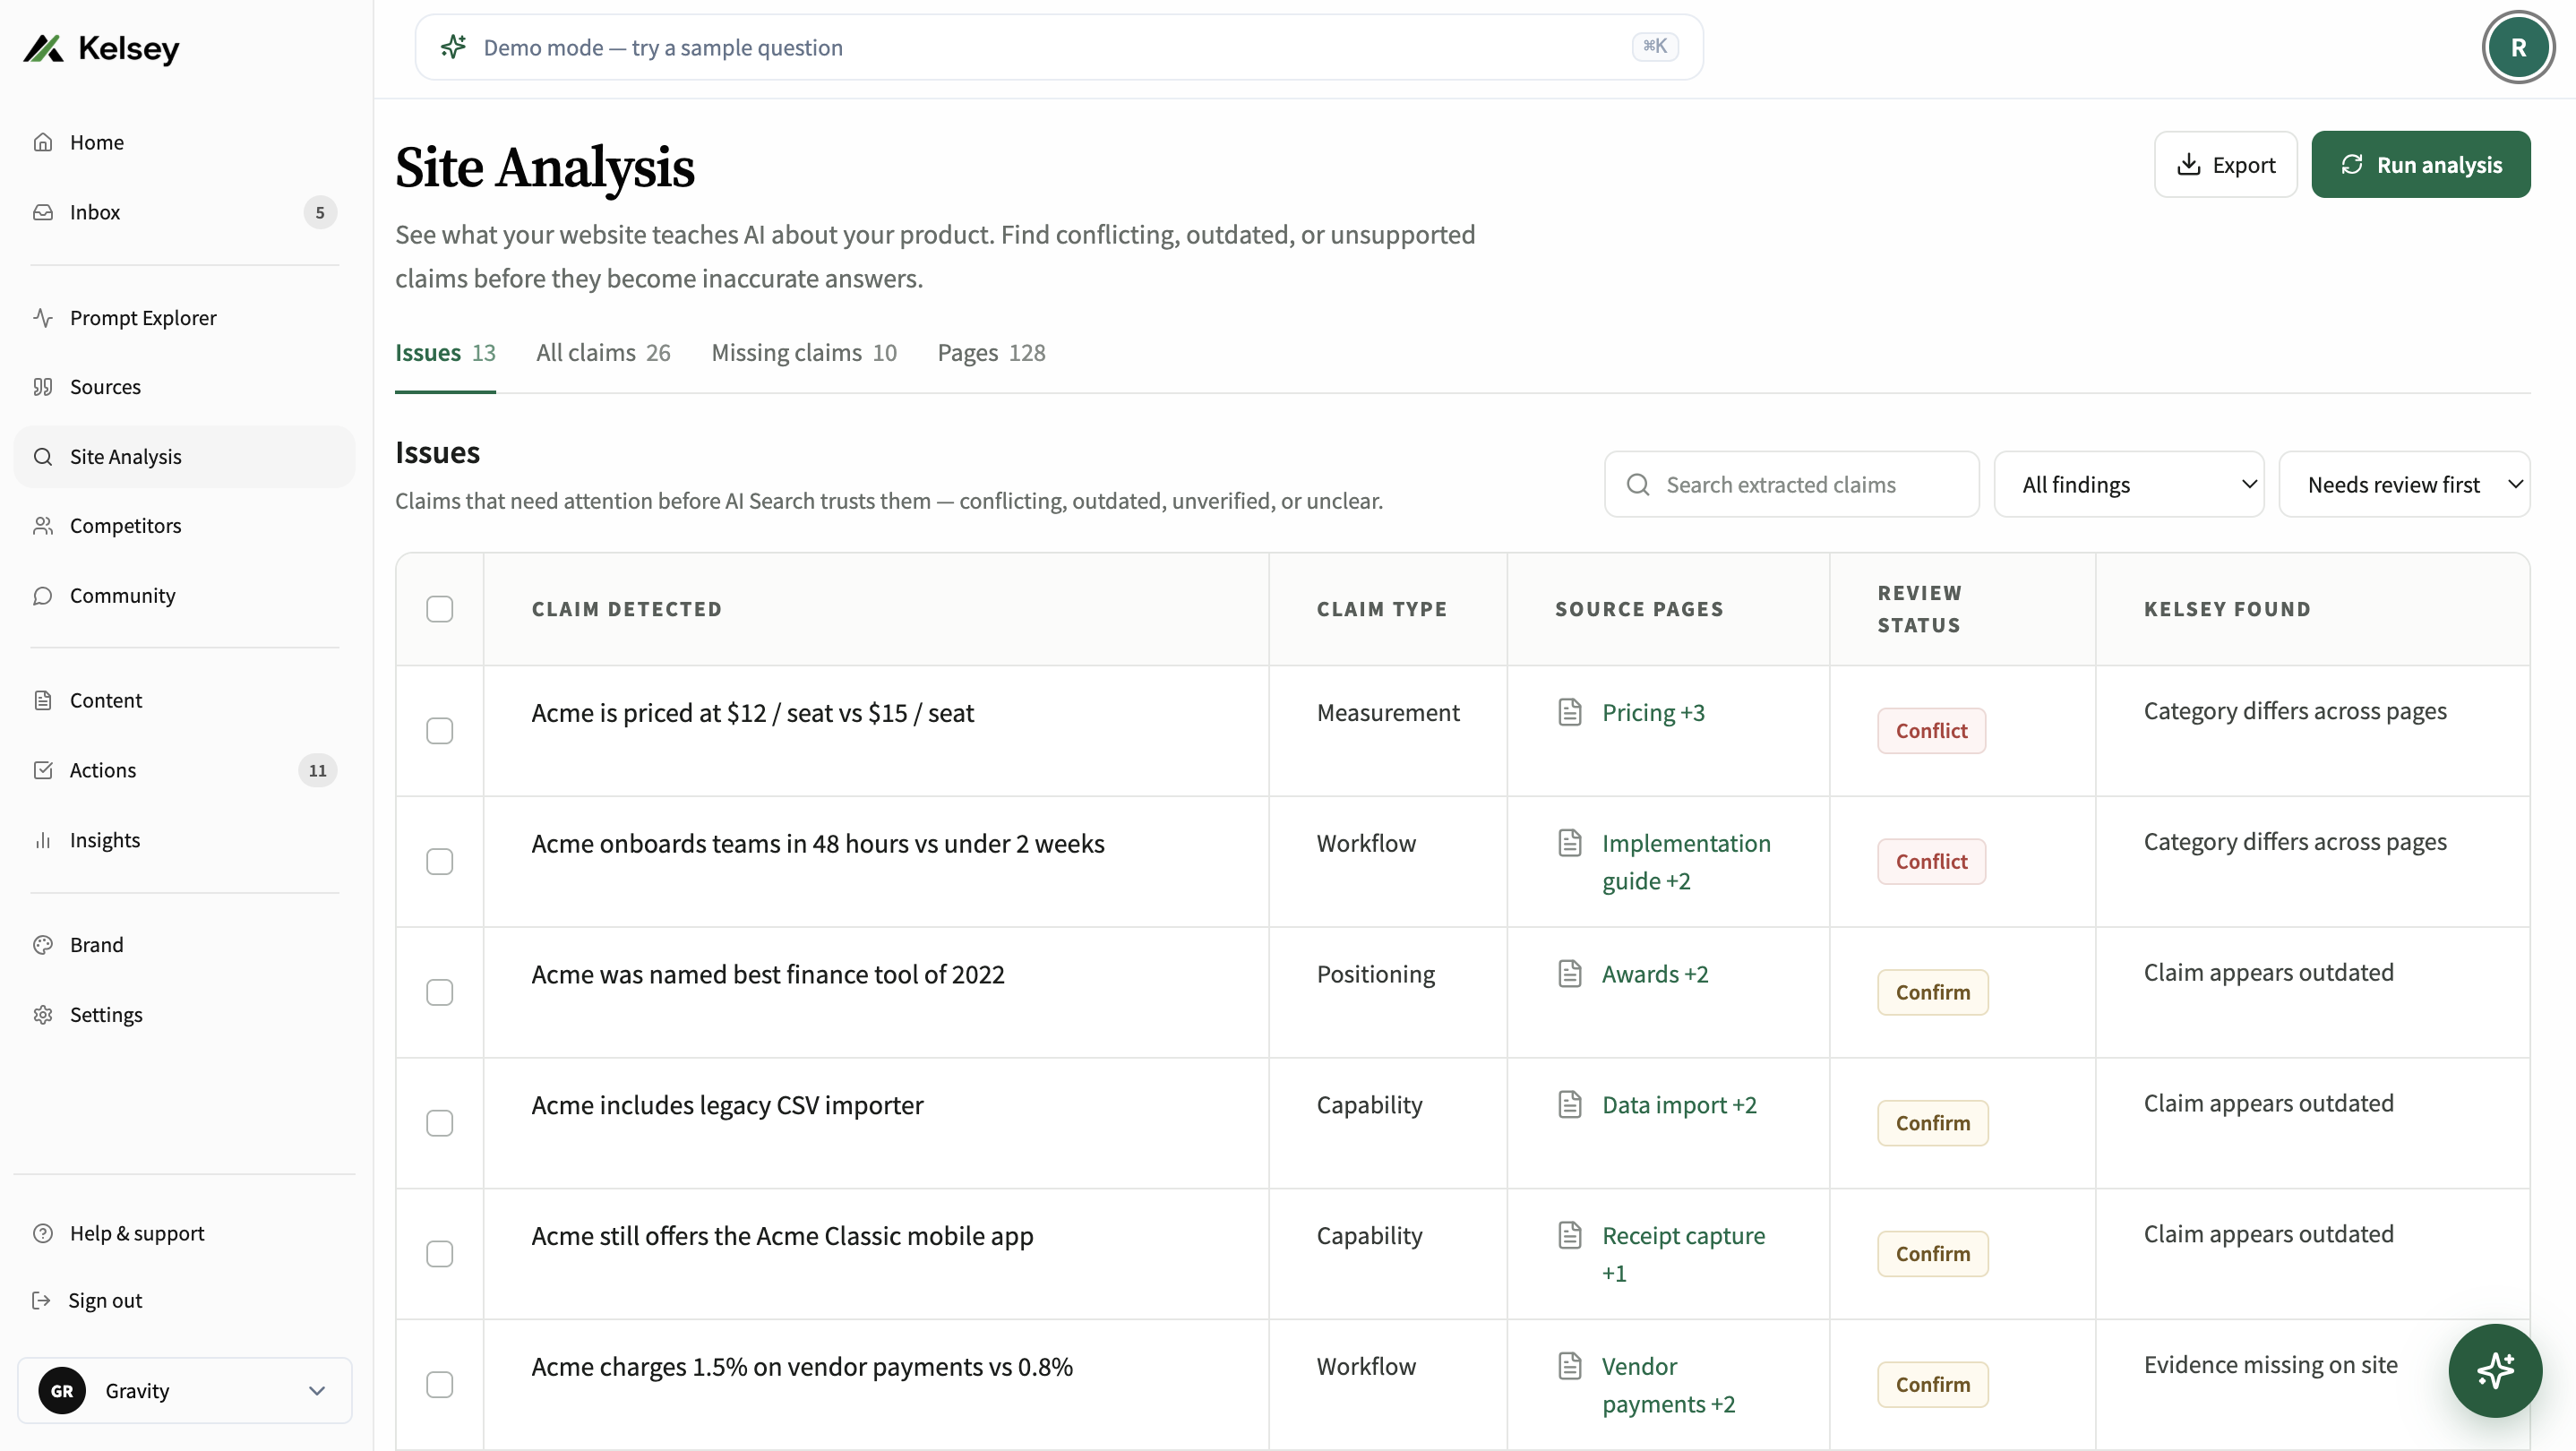This screenshot has width=2576, height=1451.
Task: Click the Sources quote icon
Action: [43, 386]
